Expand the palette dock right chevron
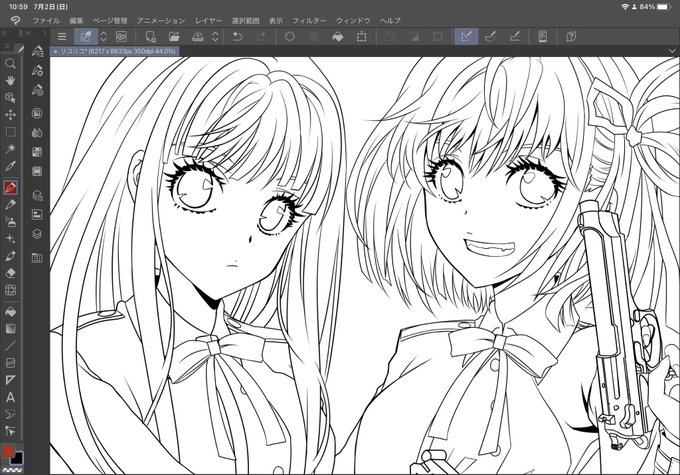The image size is (680, 475). click(44, 33)
